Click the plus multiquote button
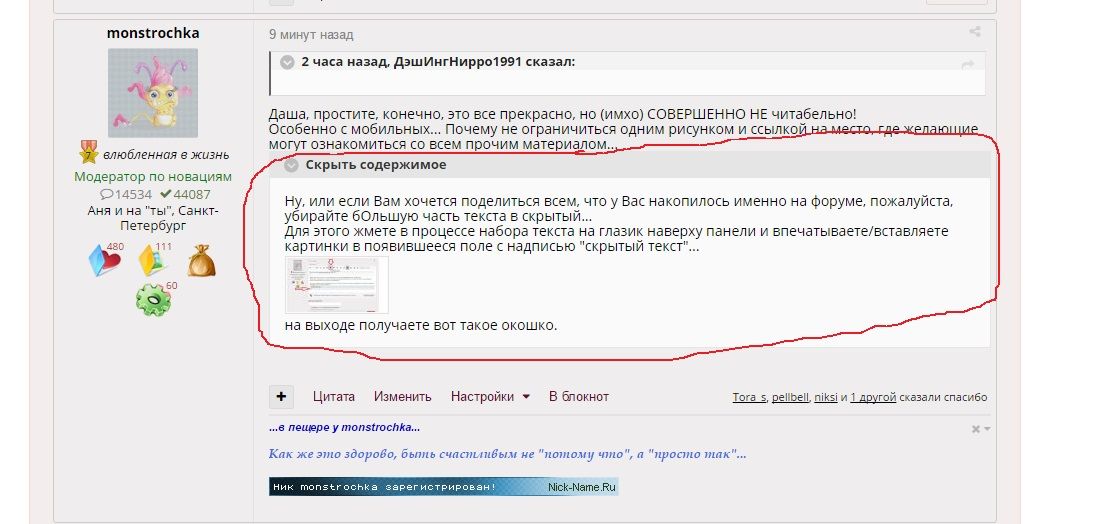This screenshot has height=524, width=1095. 281,396
